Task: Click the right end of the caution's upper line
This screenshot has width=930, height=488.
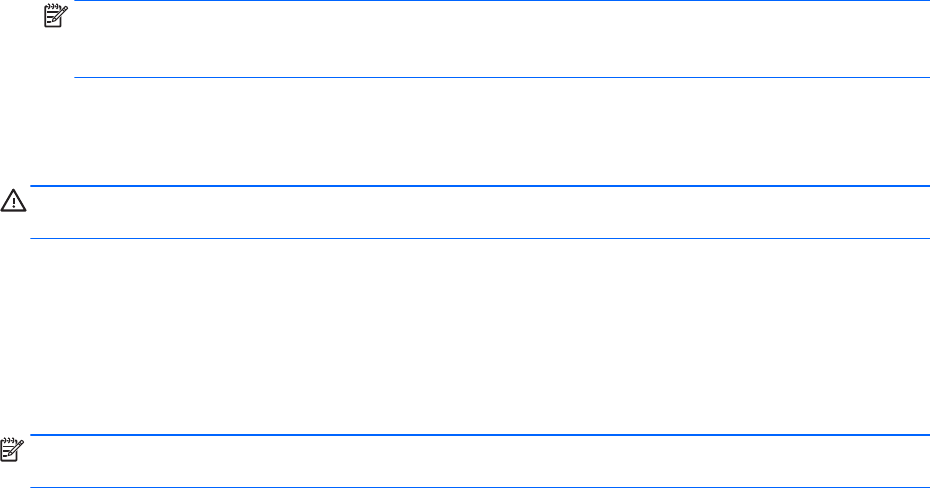Action: [926, 185]
